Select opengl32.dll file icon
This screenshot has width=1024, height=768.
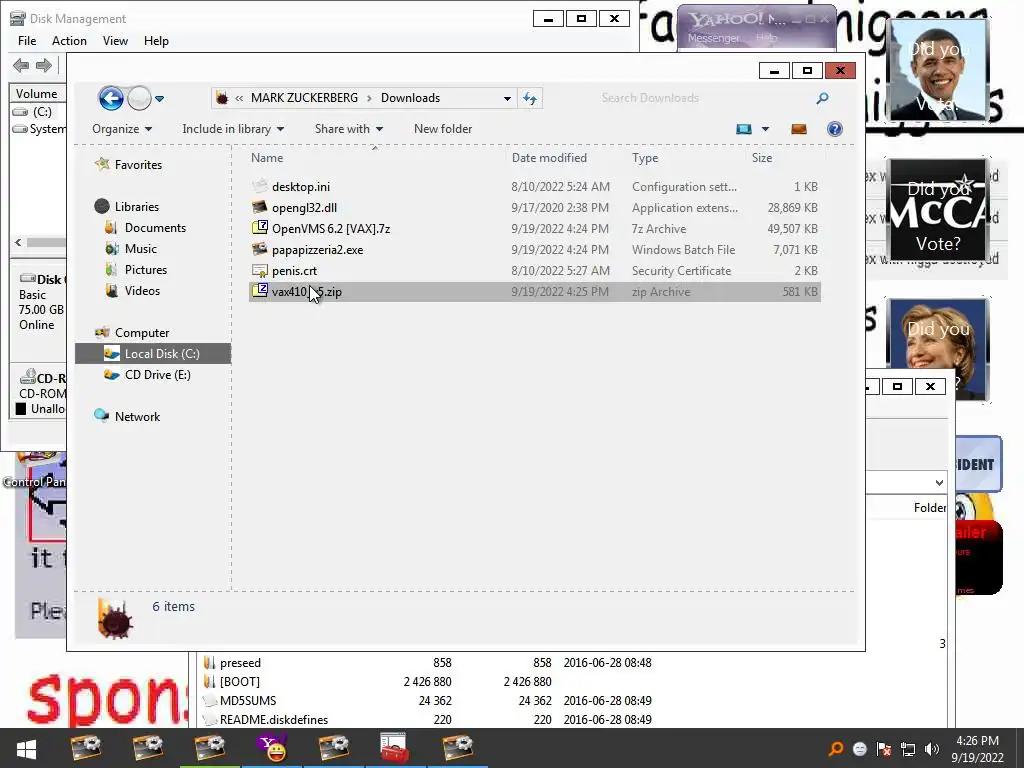(260, 208)
